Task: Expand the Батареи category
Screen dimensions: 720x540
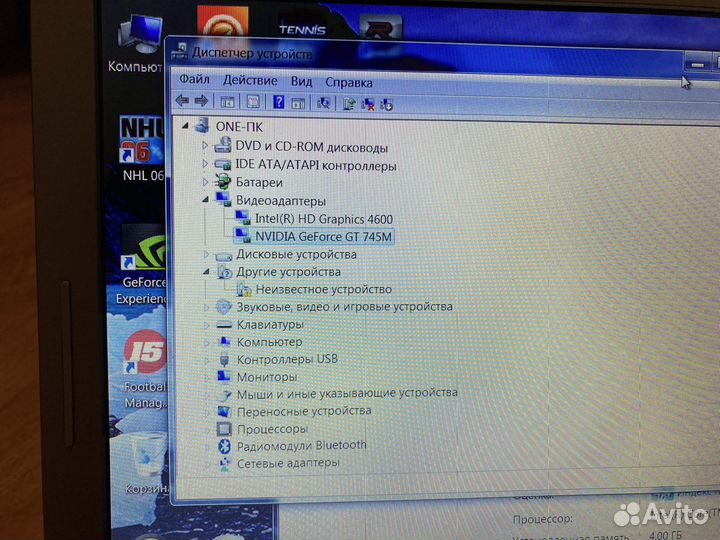Action: coord(205,182)
